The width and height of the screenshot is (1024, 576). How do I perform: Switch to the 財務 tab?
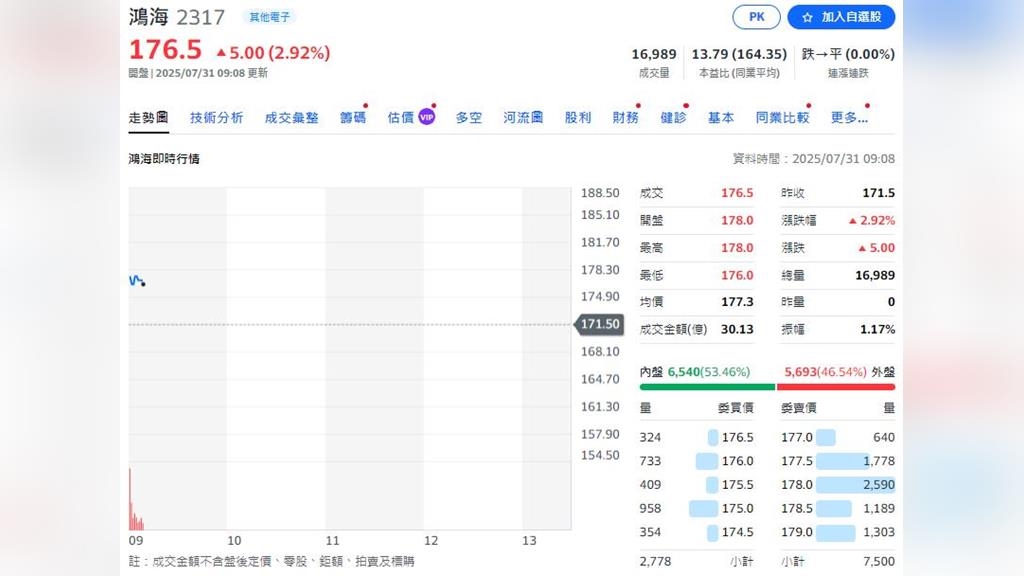(x=626, y=118)
